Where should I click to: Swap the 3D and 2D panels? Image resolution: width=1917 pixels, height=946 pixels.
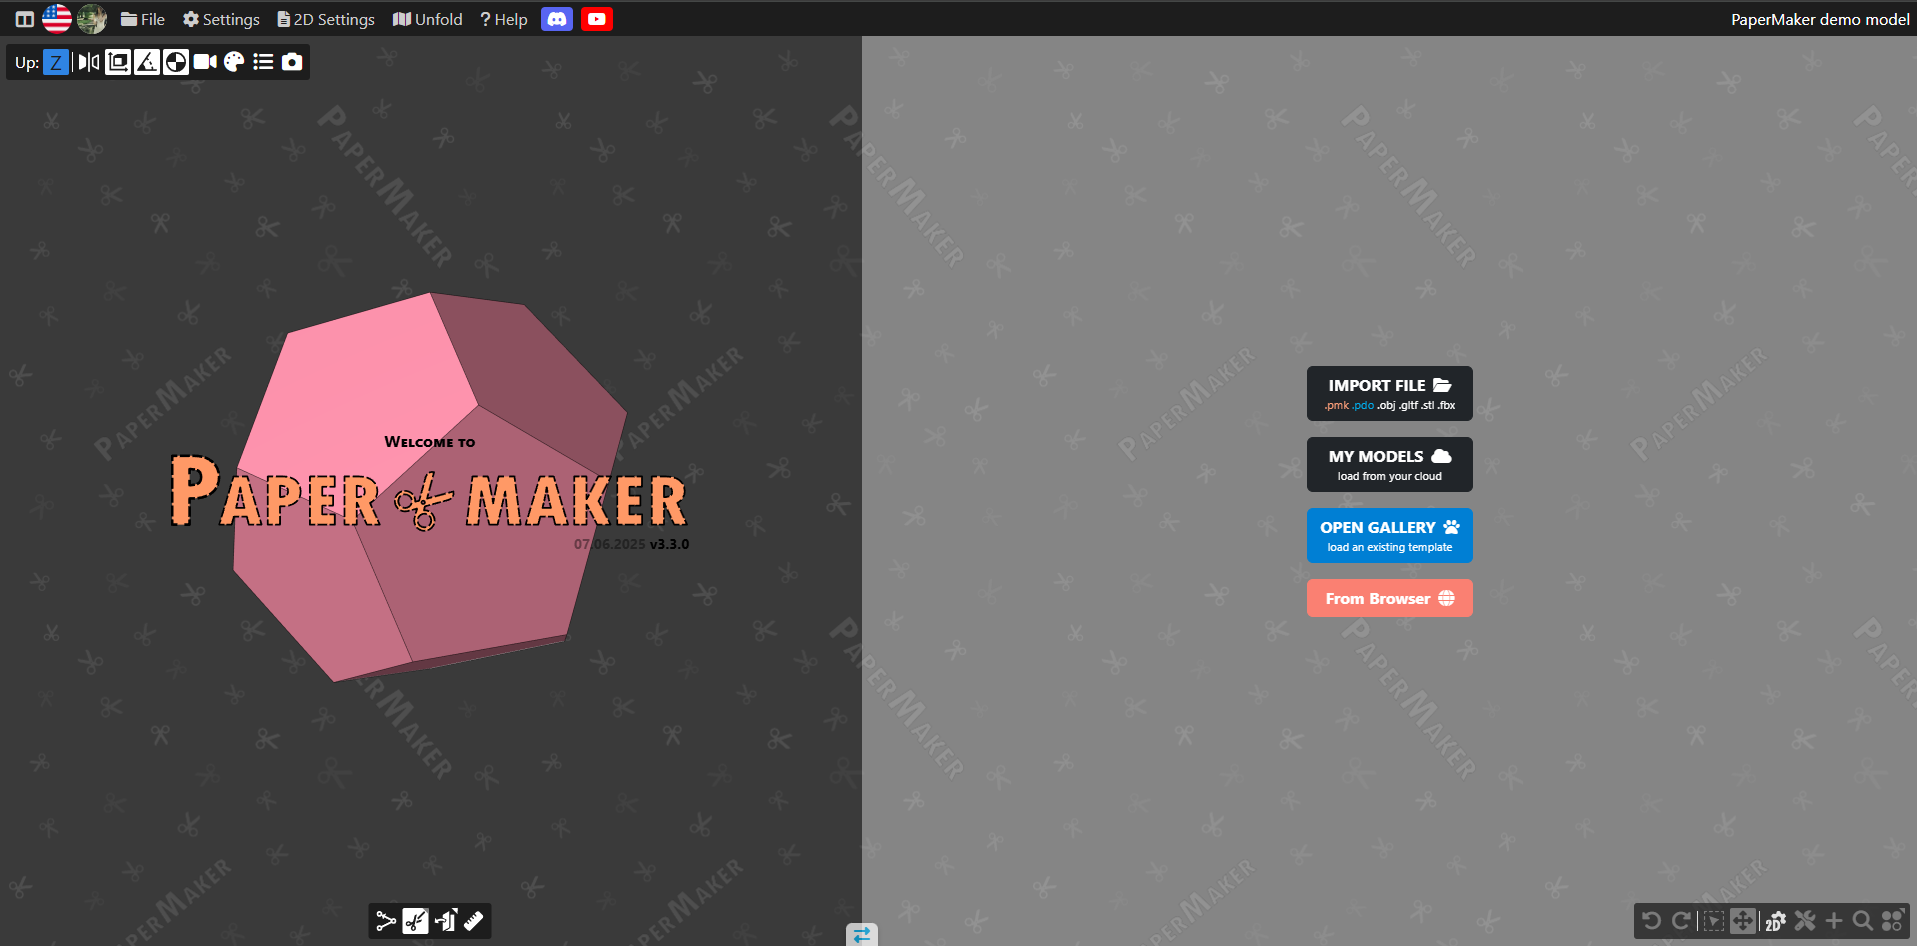pyautogui.click(x=861, y=935)
